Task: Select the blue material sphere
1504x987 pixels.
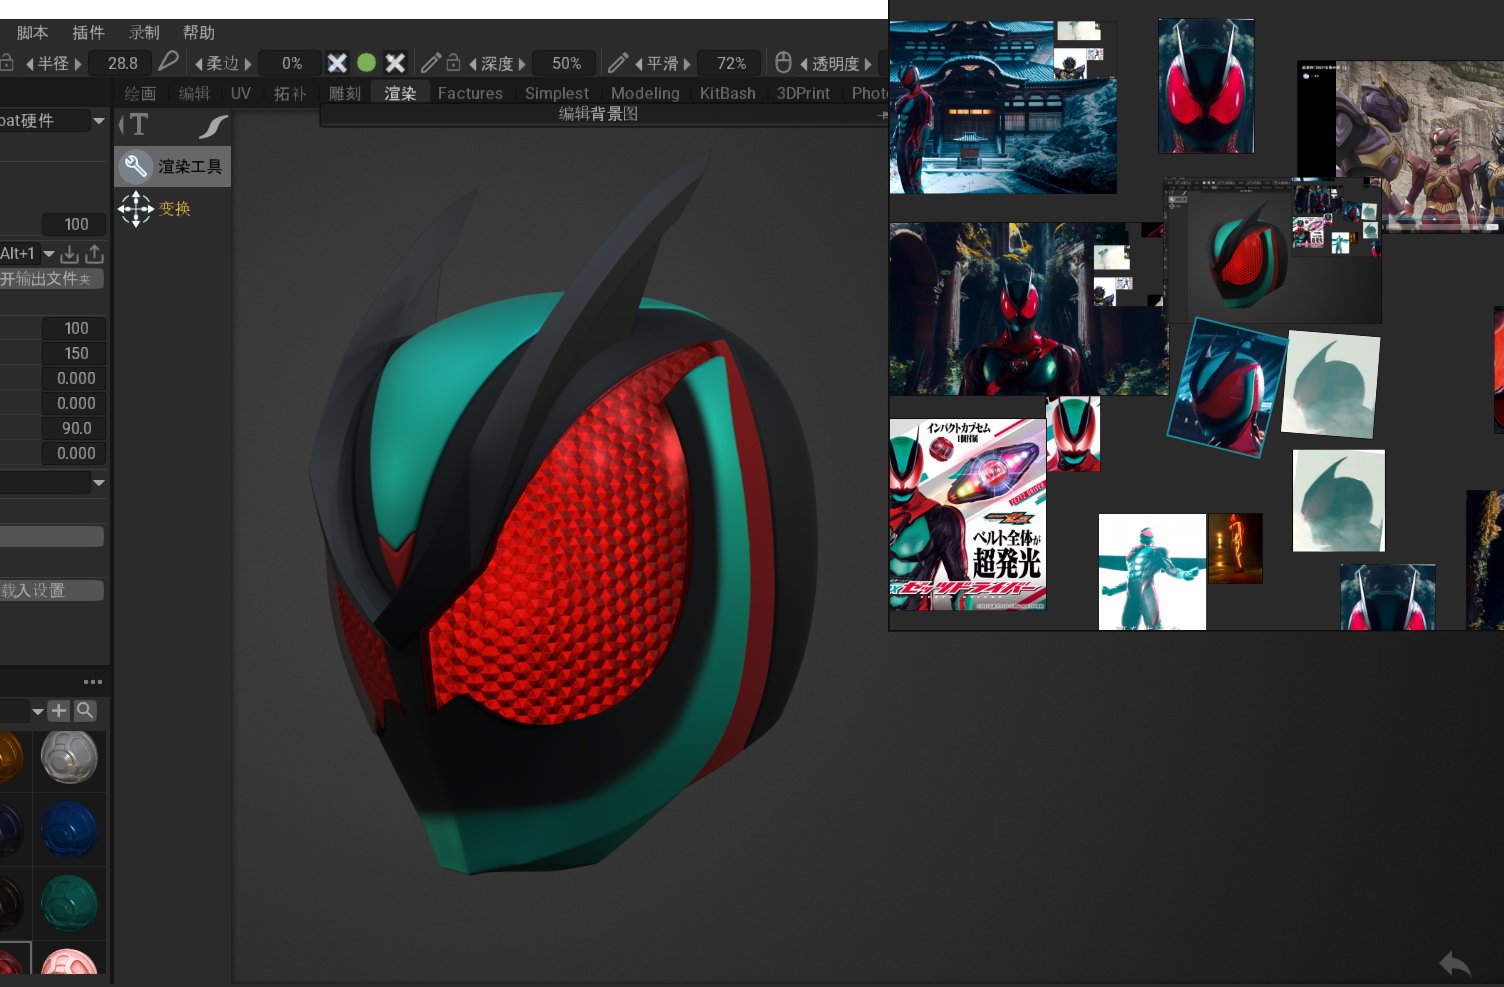Action: (x=69, y=829)
